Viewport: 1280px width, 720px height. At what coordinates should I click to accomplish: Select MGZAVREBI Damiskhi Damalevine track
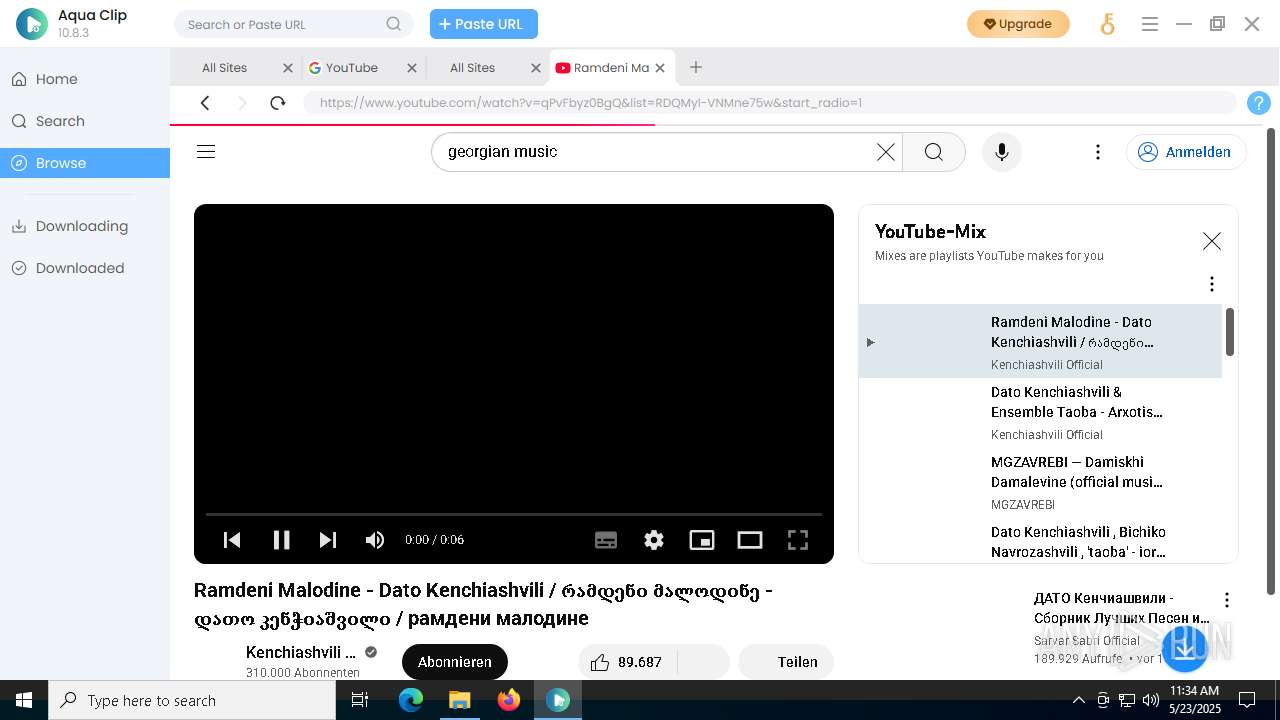tap(1040, 482)
